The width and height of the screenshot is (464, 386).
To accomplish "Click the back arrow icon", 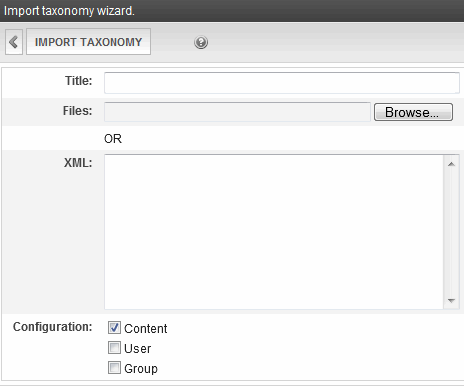I will pos(14,42).
